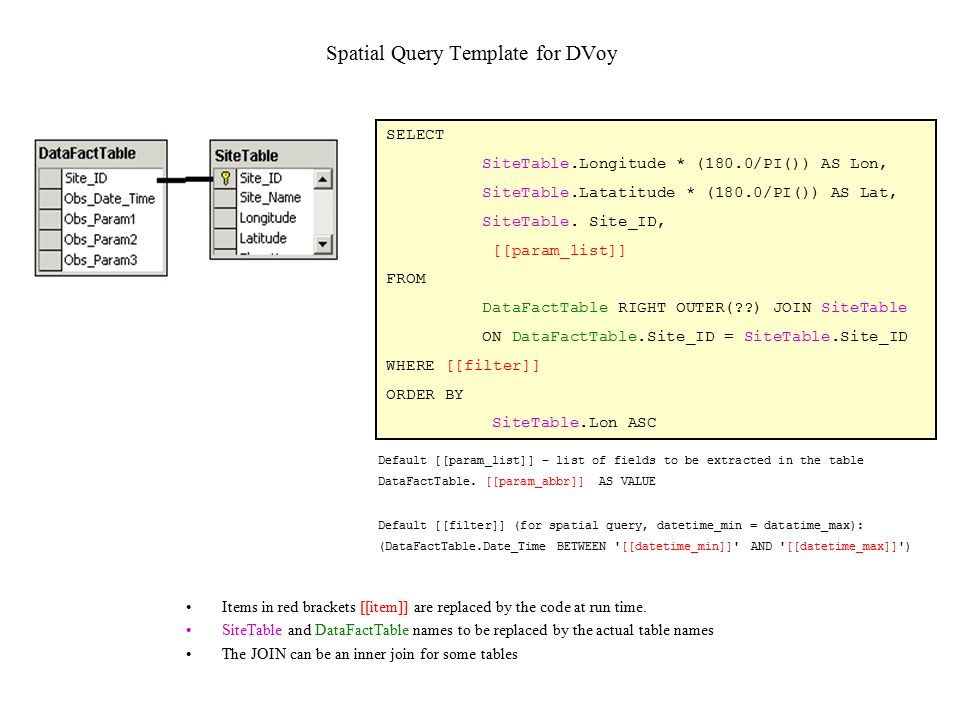Screen dimensions: 960x720
Task: Select row selector box beside Site_Name
Action: pos(225,198)
